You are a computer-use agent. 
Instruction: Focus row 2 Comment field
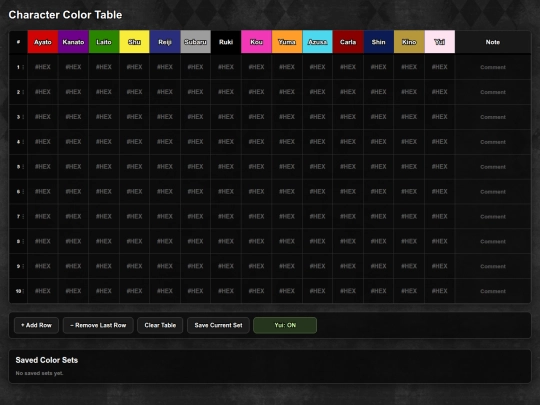pyautogui.click(x=493, y=92)
